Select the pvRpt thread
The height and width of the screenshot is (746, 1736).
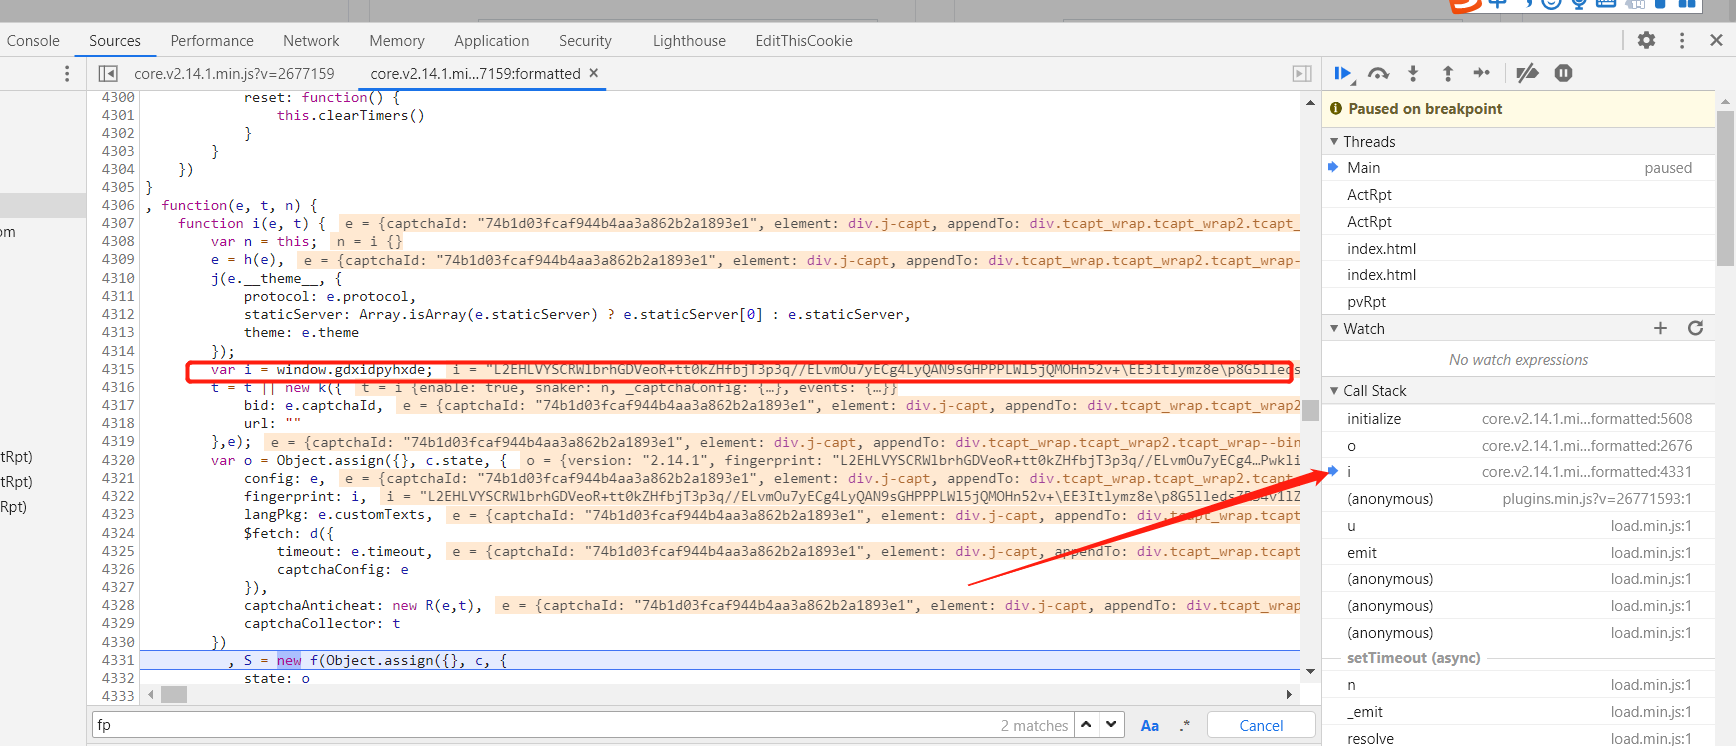(x=1519, y=302)
